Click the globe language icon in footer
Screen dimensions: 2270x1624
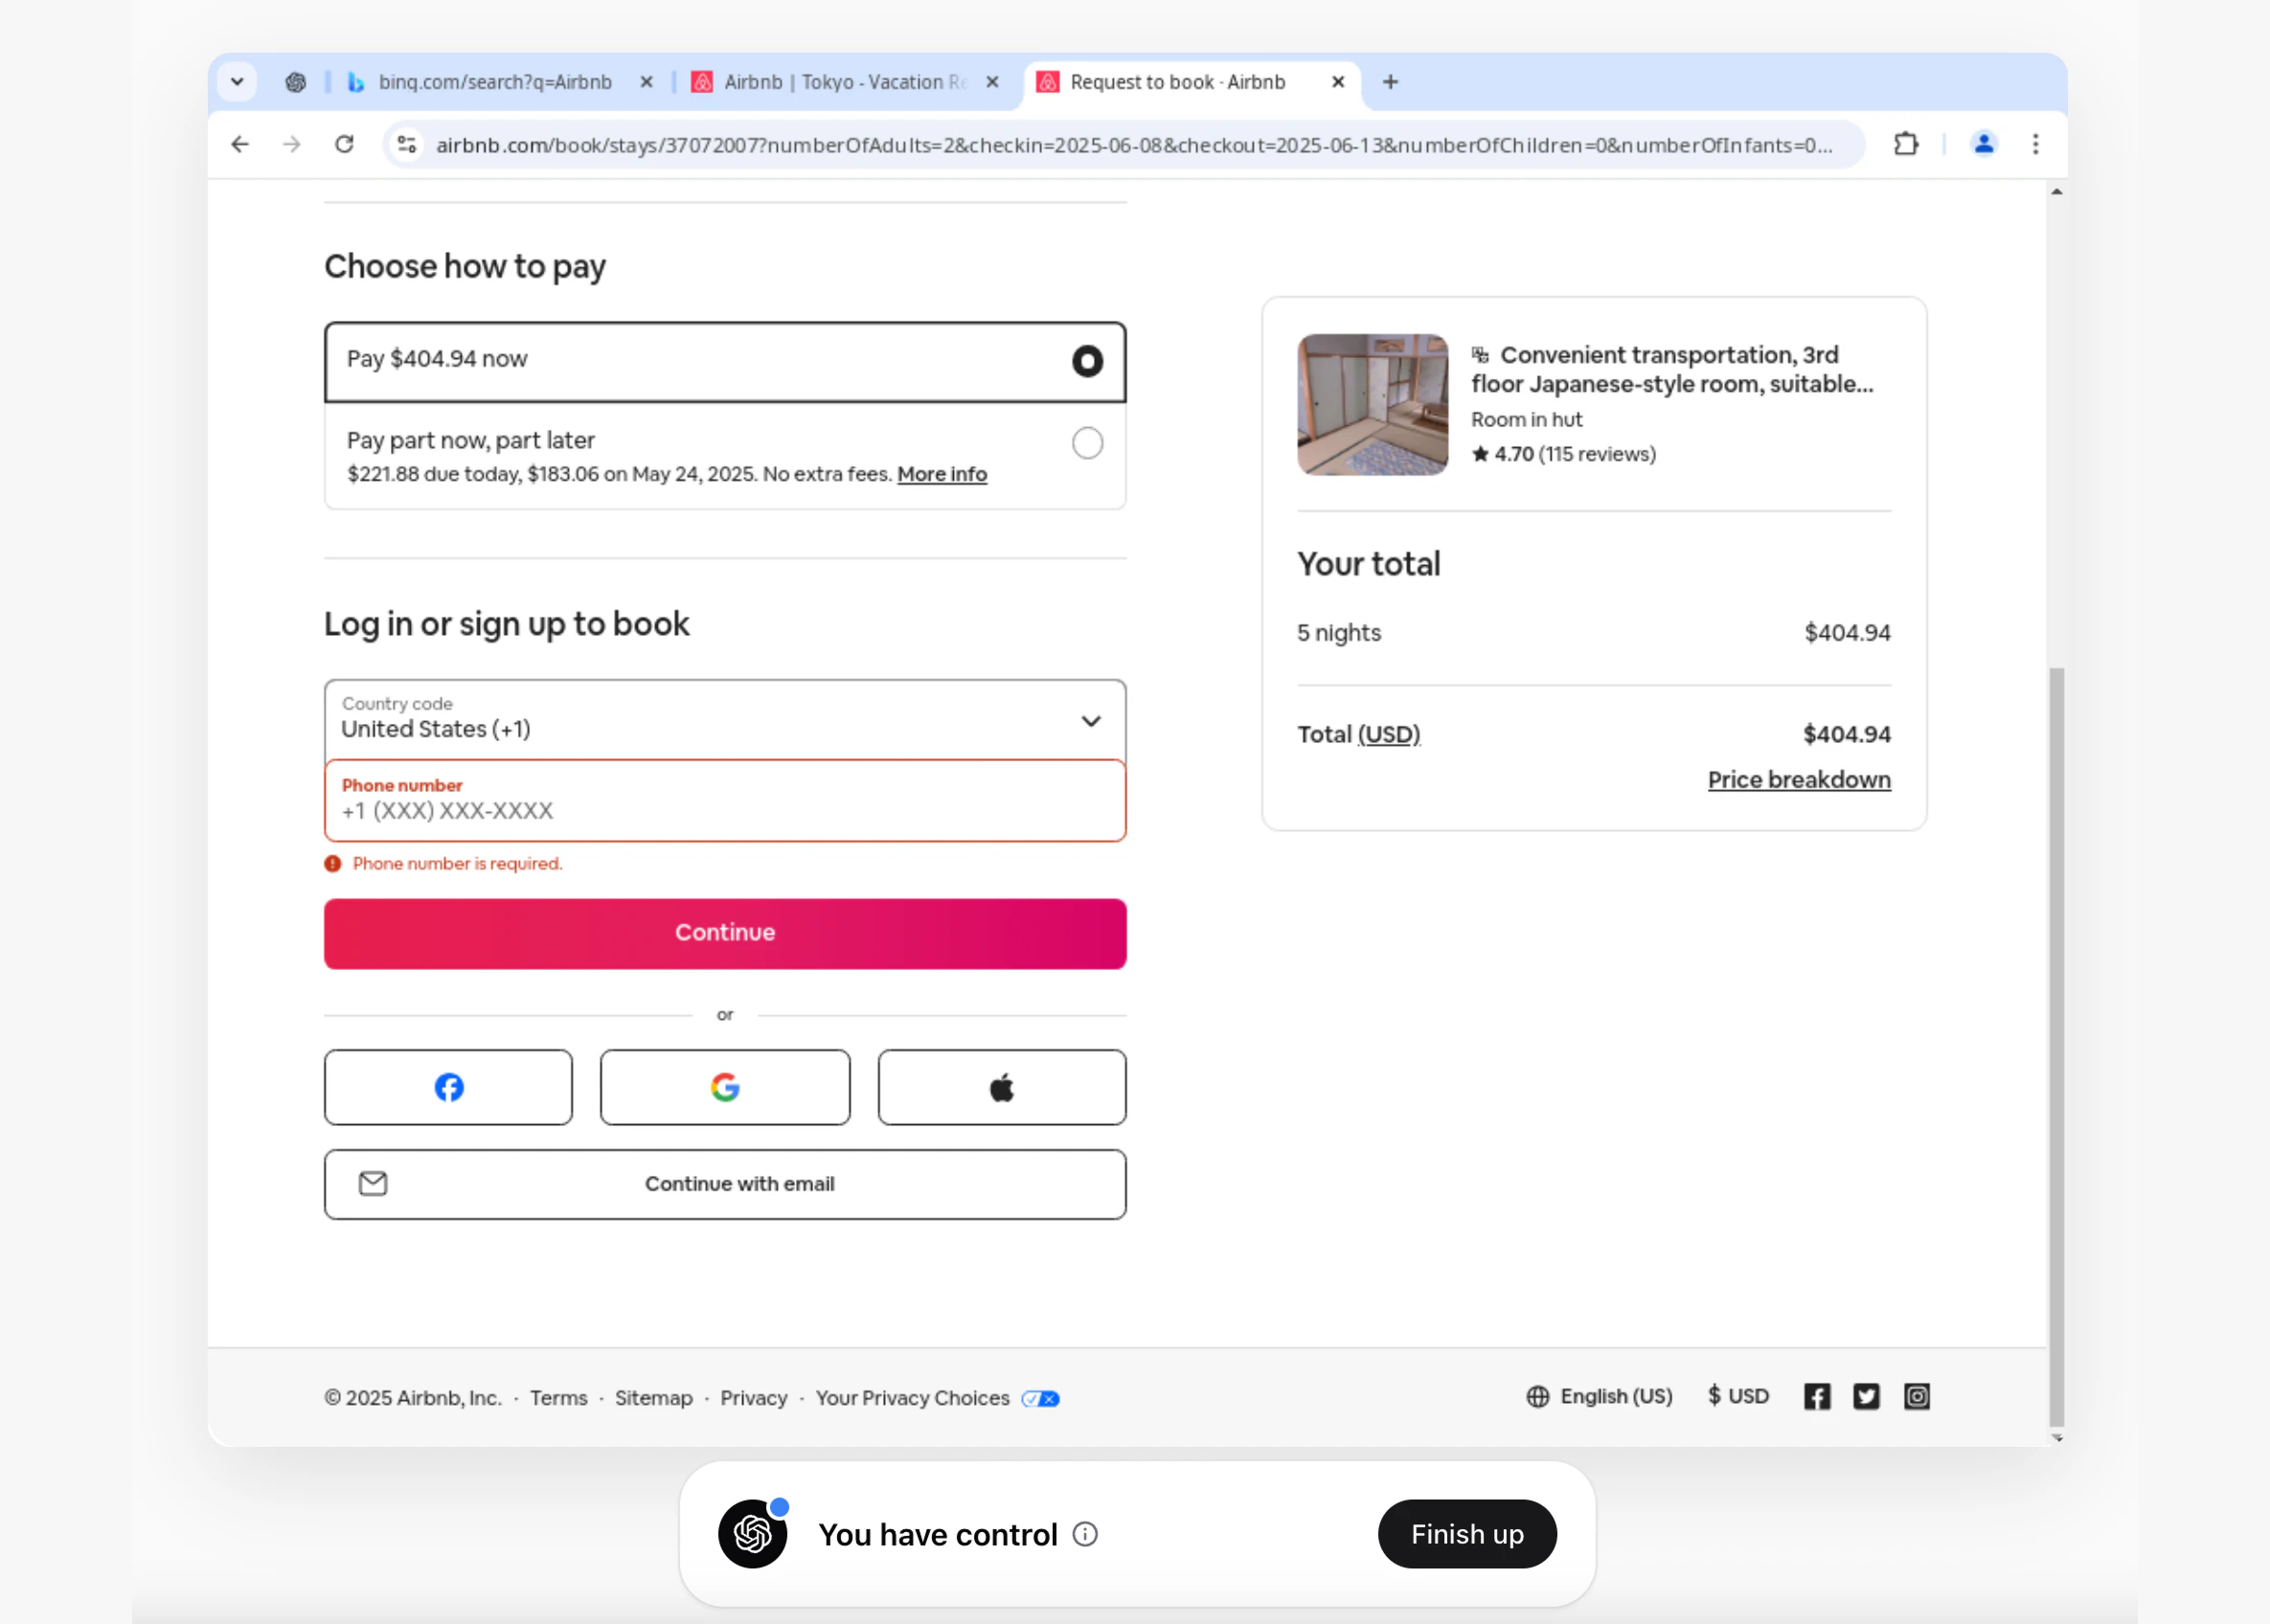[x=1537, y=1396]
